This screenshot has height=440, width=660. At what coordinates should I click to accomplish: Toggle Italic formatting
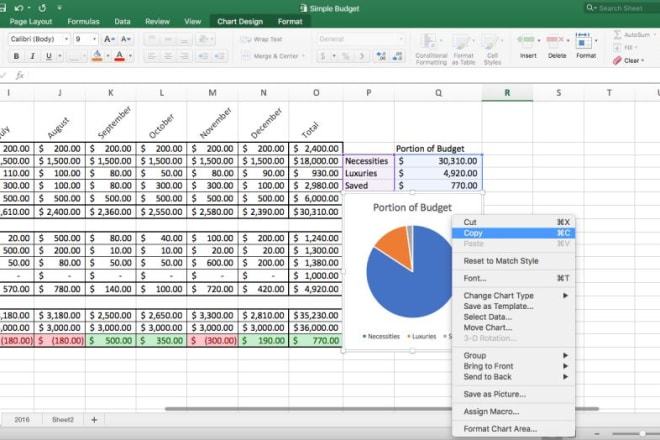click(32, 56)
